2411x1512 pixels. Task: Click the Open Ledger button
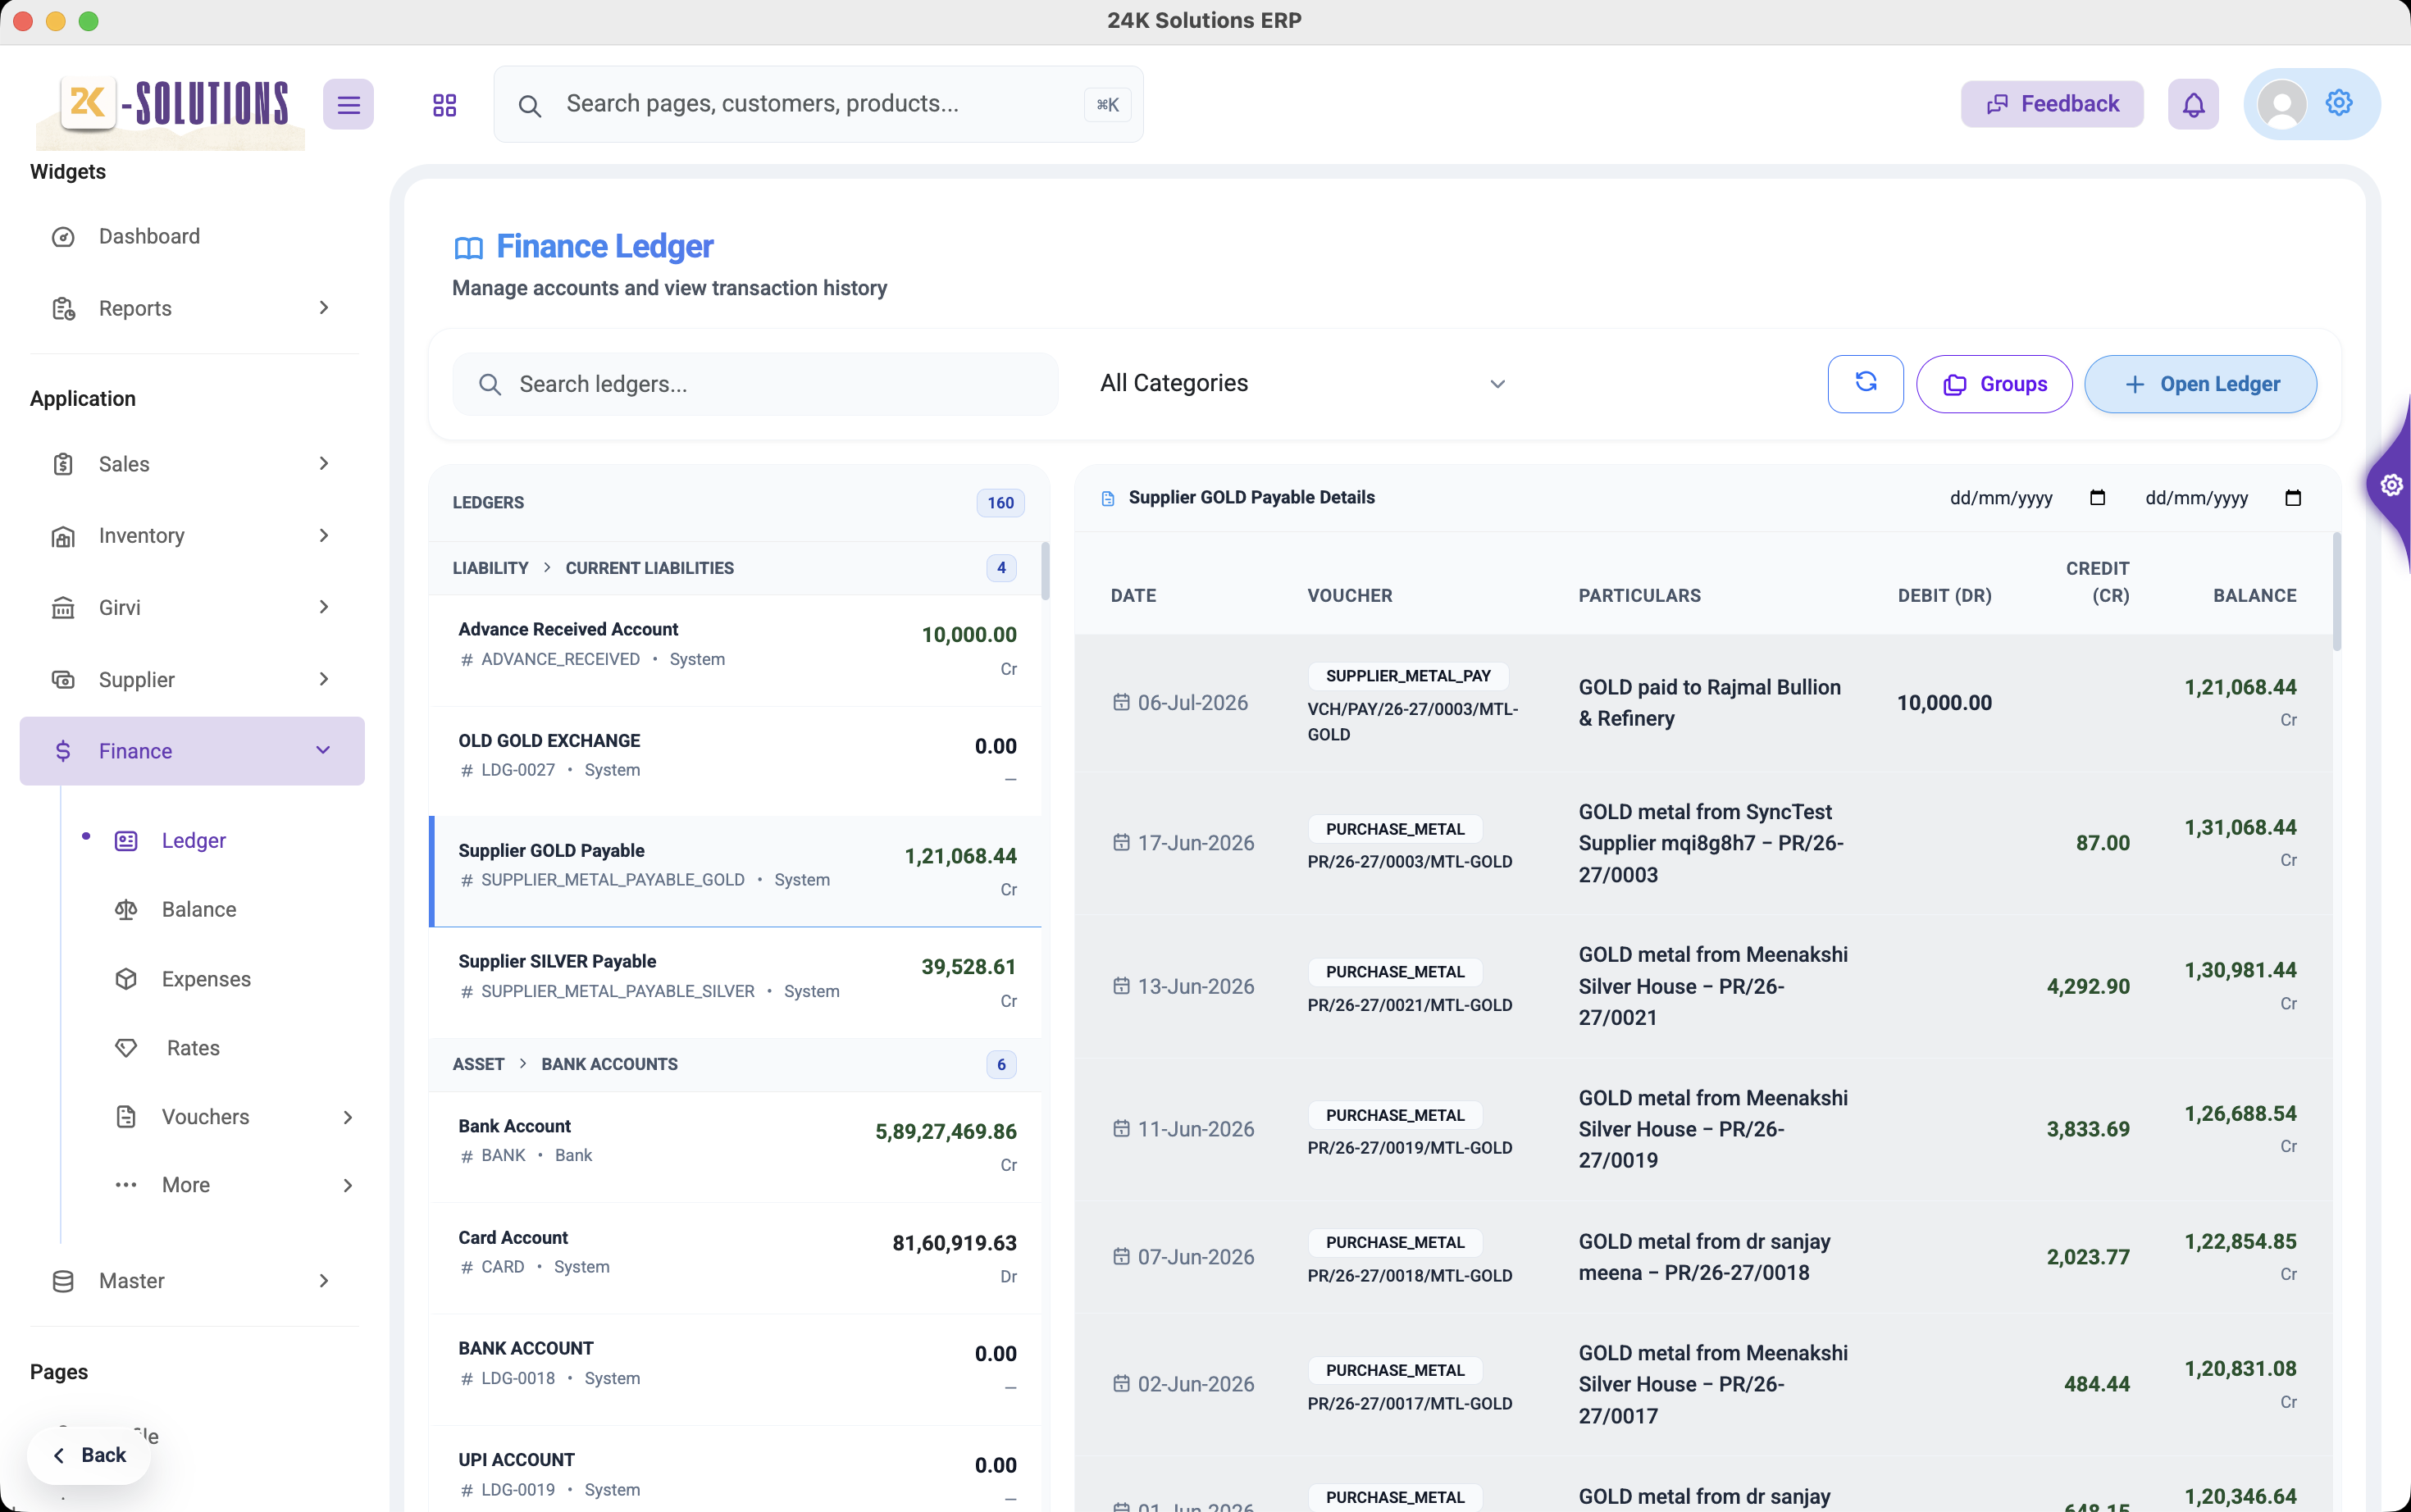pyautogui.click(x=2201, y=384)
